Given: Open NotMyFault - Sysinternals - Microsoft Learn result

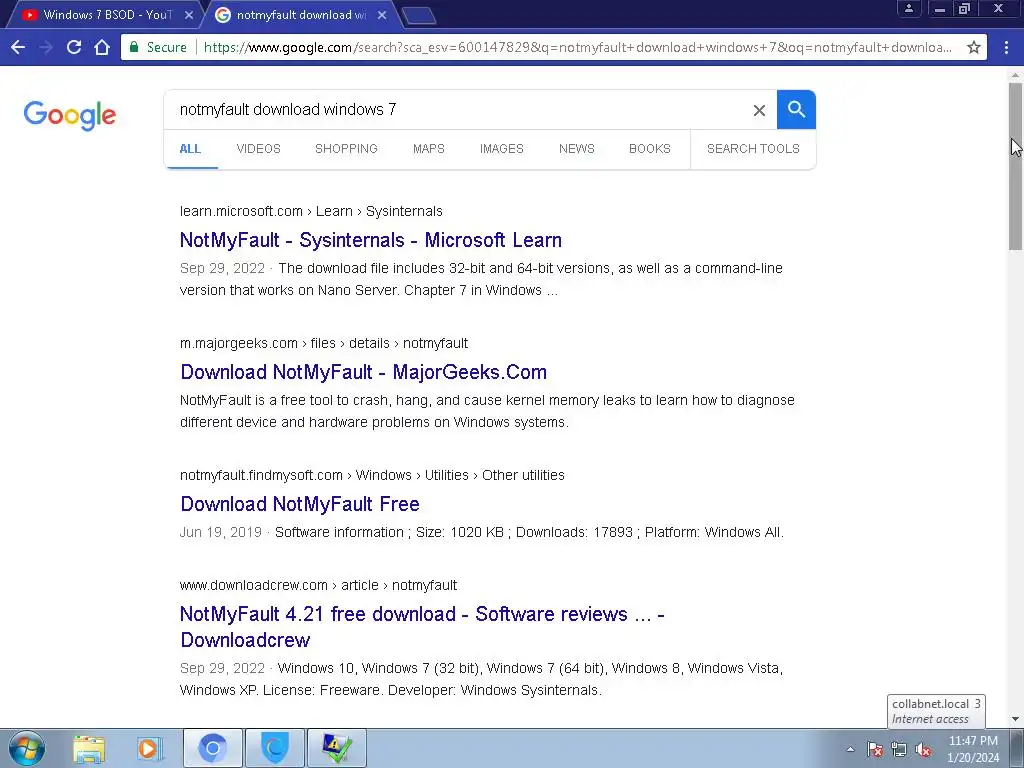Looking at the screenshot, I should click(371, 240).
